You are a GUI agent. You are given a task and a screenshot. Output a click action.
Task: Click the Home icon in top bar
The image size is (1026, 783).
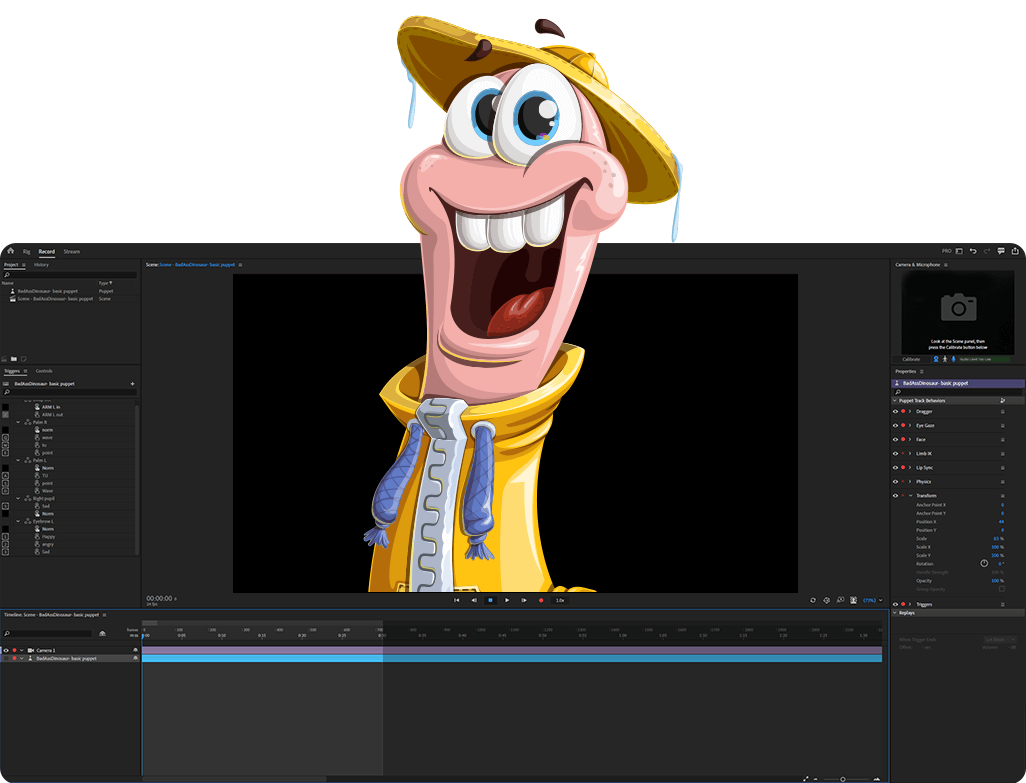tap(10, 251)
